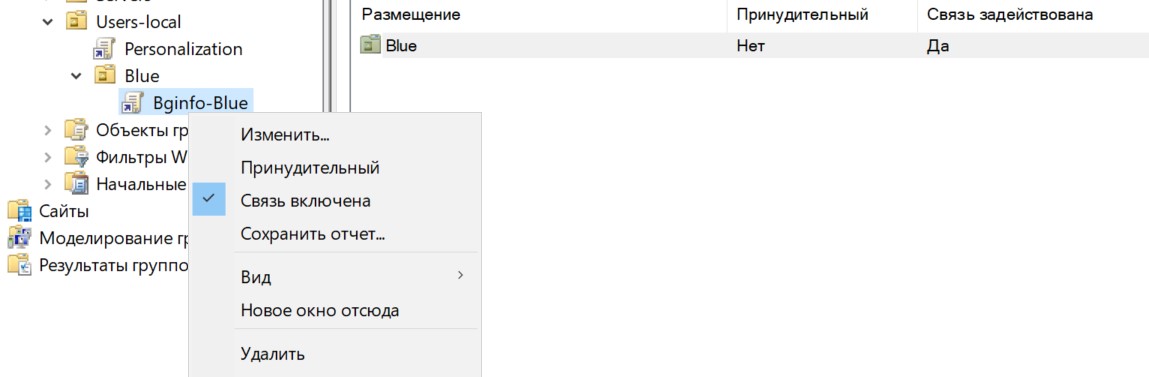Viewport: 1149px width, 377px height.
Task: Enable the Принудительный option
Action: click(x=310, y=167)
